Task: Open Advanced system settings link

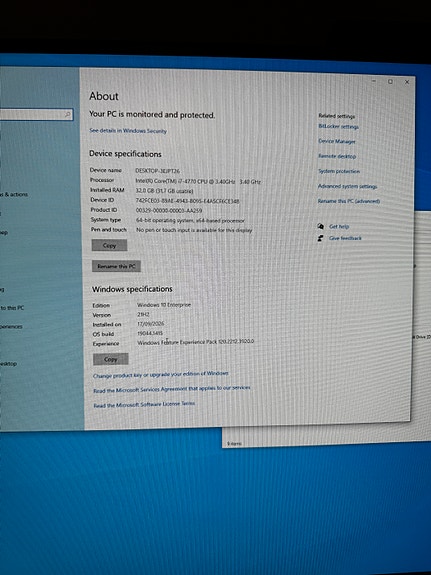Action: tap(347, 186)
